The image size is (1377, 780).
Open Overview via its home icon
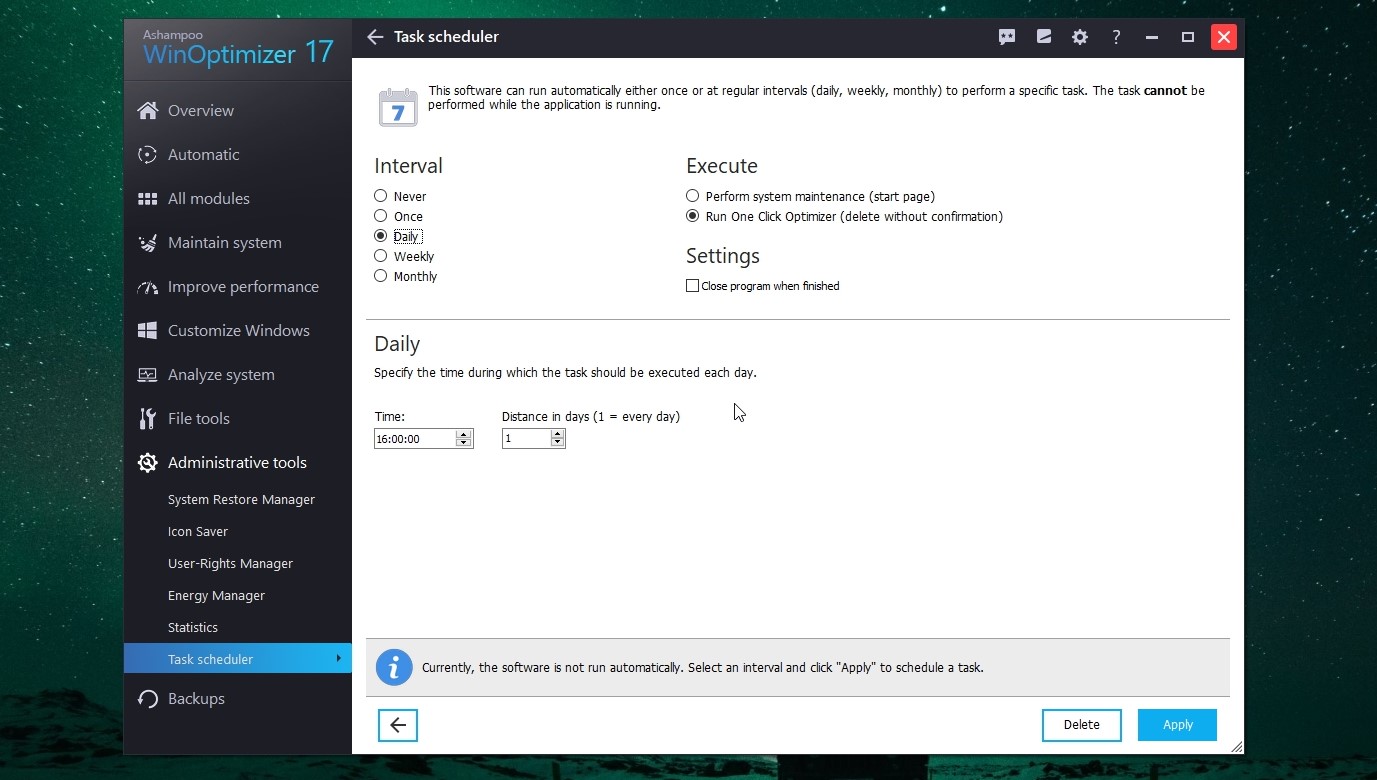click(147, 111)
